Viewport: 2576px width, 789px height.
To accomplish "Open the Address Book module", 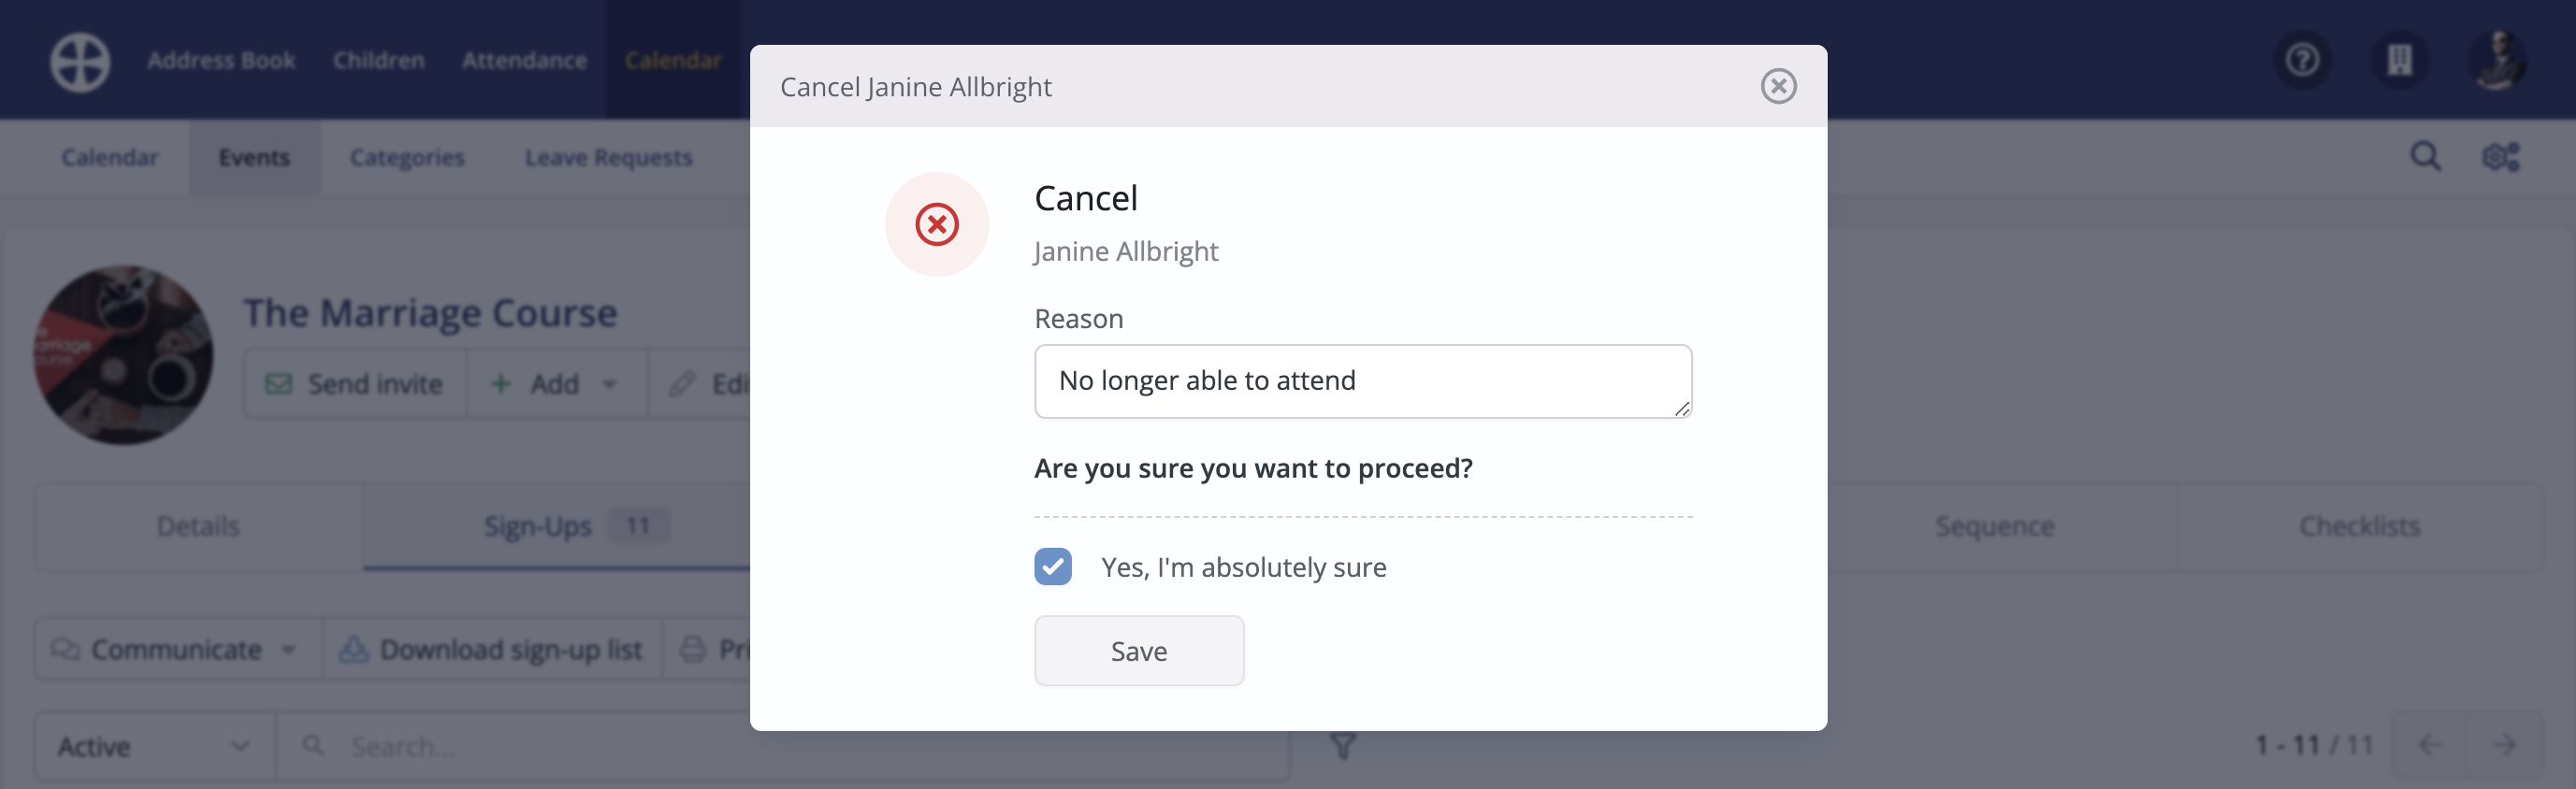I will (x=221, y=60).
